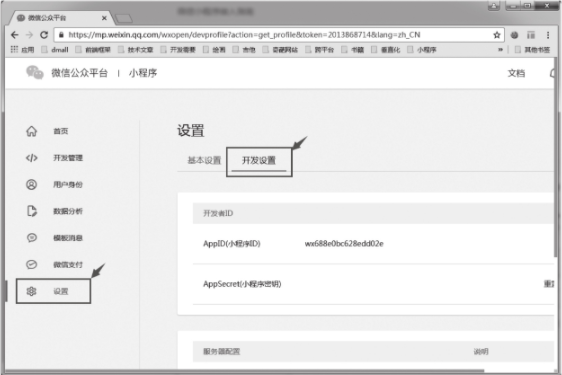This screenshot has width=562, height=375.
Task: Click the 设置 page heading
Action: (191, 130)
